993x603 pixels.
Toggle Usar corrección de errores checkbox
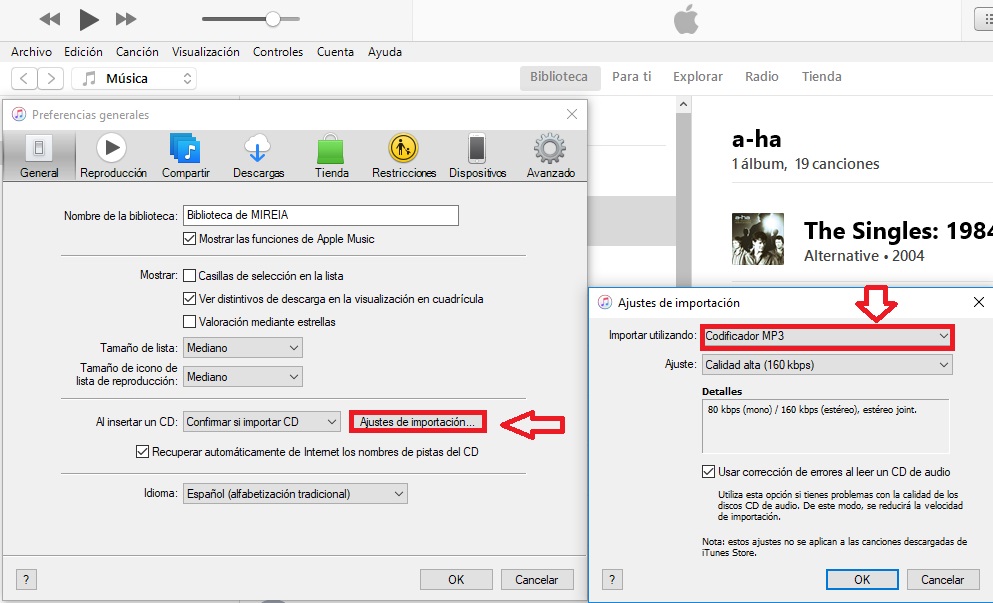[x=709, y=472]
